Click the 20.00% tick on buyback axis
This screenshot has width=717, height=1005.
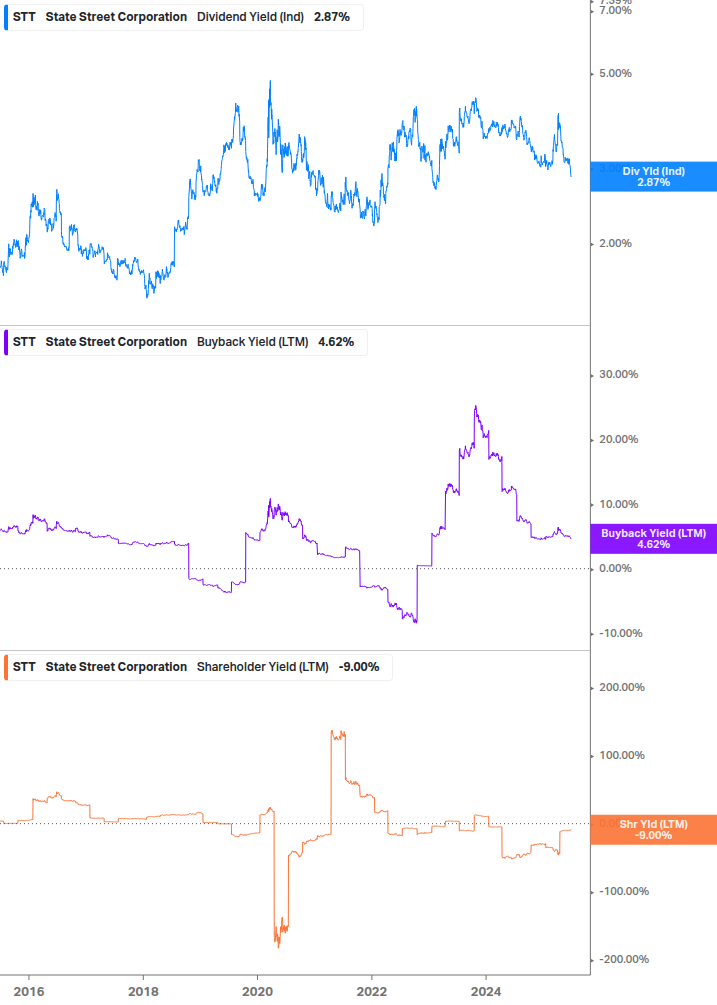tap(618, 440)
